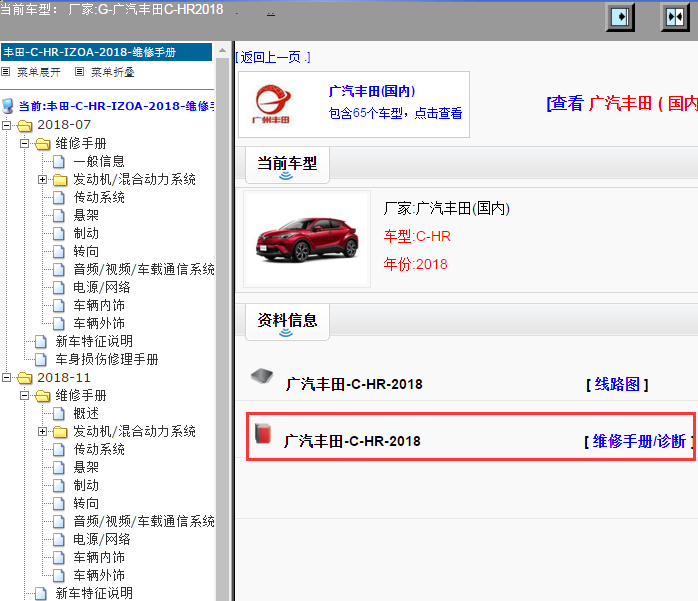Viewport: 698px width, 601px height.
Task: Collapse the 2018-07 tree node
Action: tap(6, 125)
